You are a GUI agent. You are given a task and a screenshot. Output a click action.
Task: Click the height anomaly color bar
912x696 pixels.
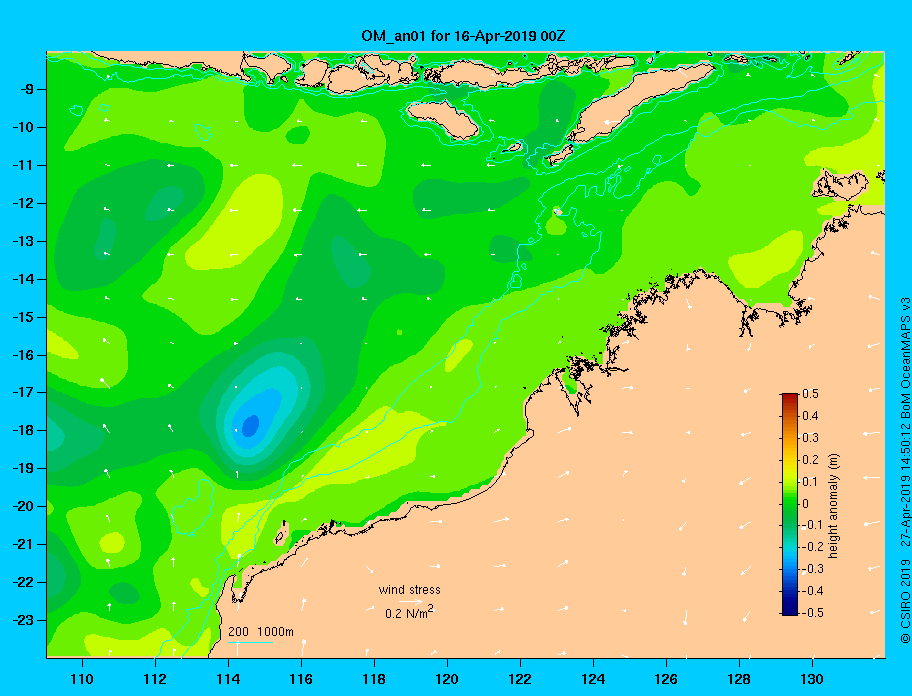tap(790, 504)
